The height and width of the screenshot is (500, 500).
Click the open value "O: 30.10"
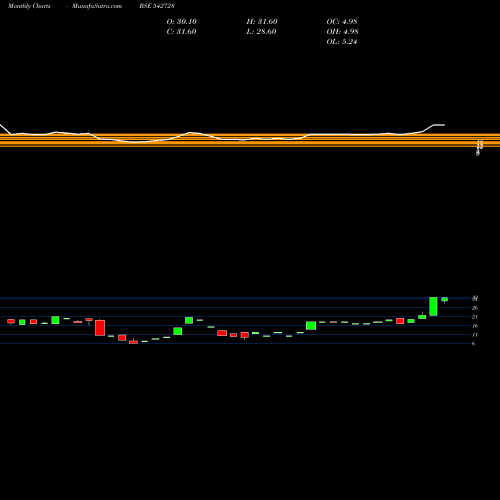[182, 21]
